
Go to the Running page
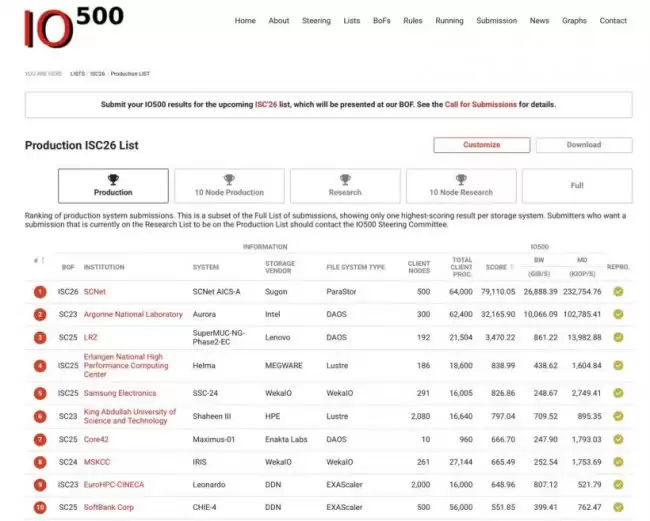[449, 21]
